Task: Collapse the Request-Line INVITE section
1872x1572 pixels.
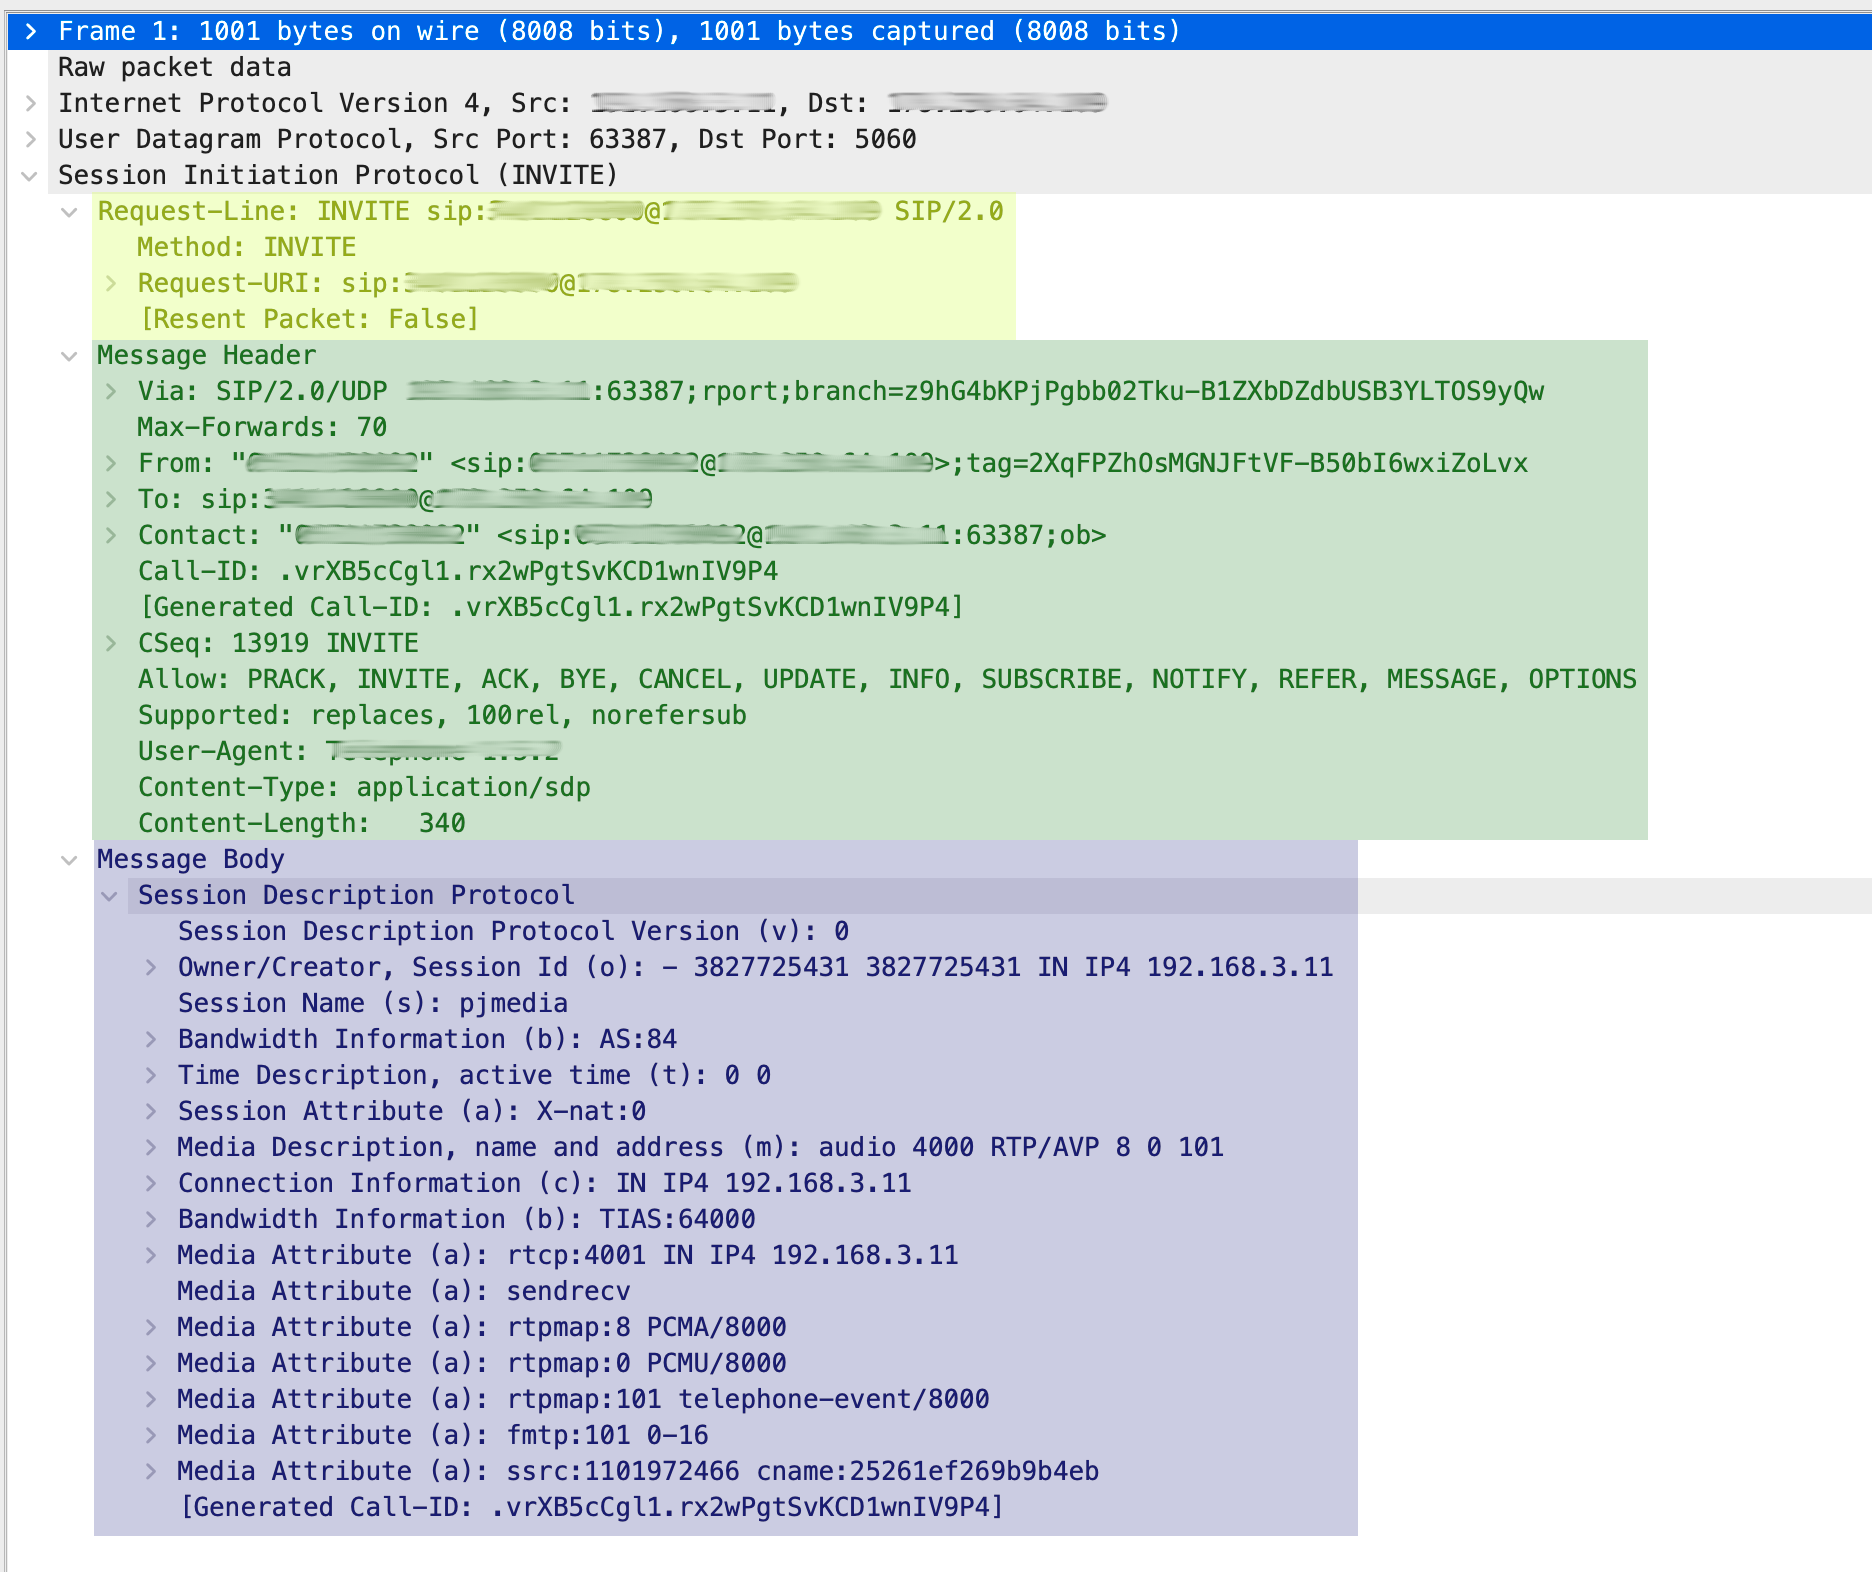Action: click(69, 212)
